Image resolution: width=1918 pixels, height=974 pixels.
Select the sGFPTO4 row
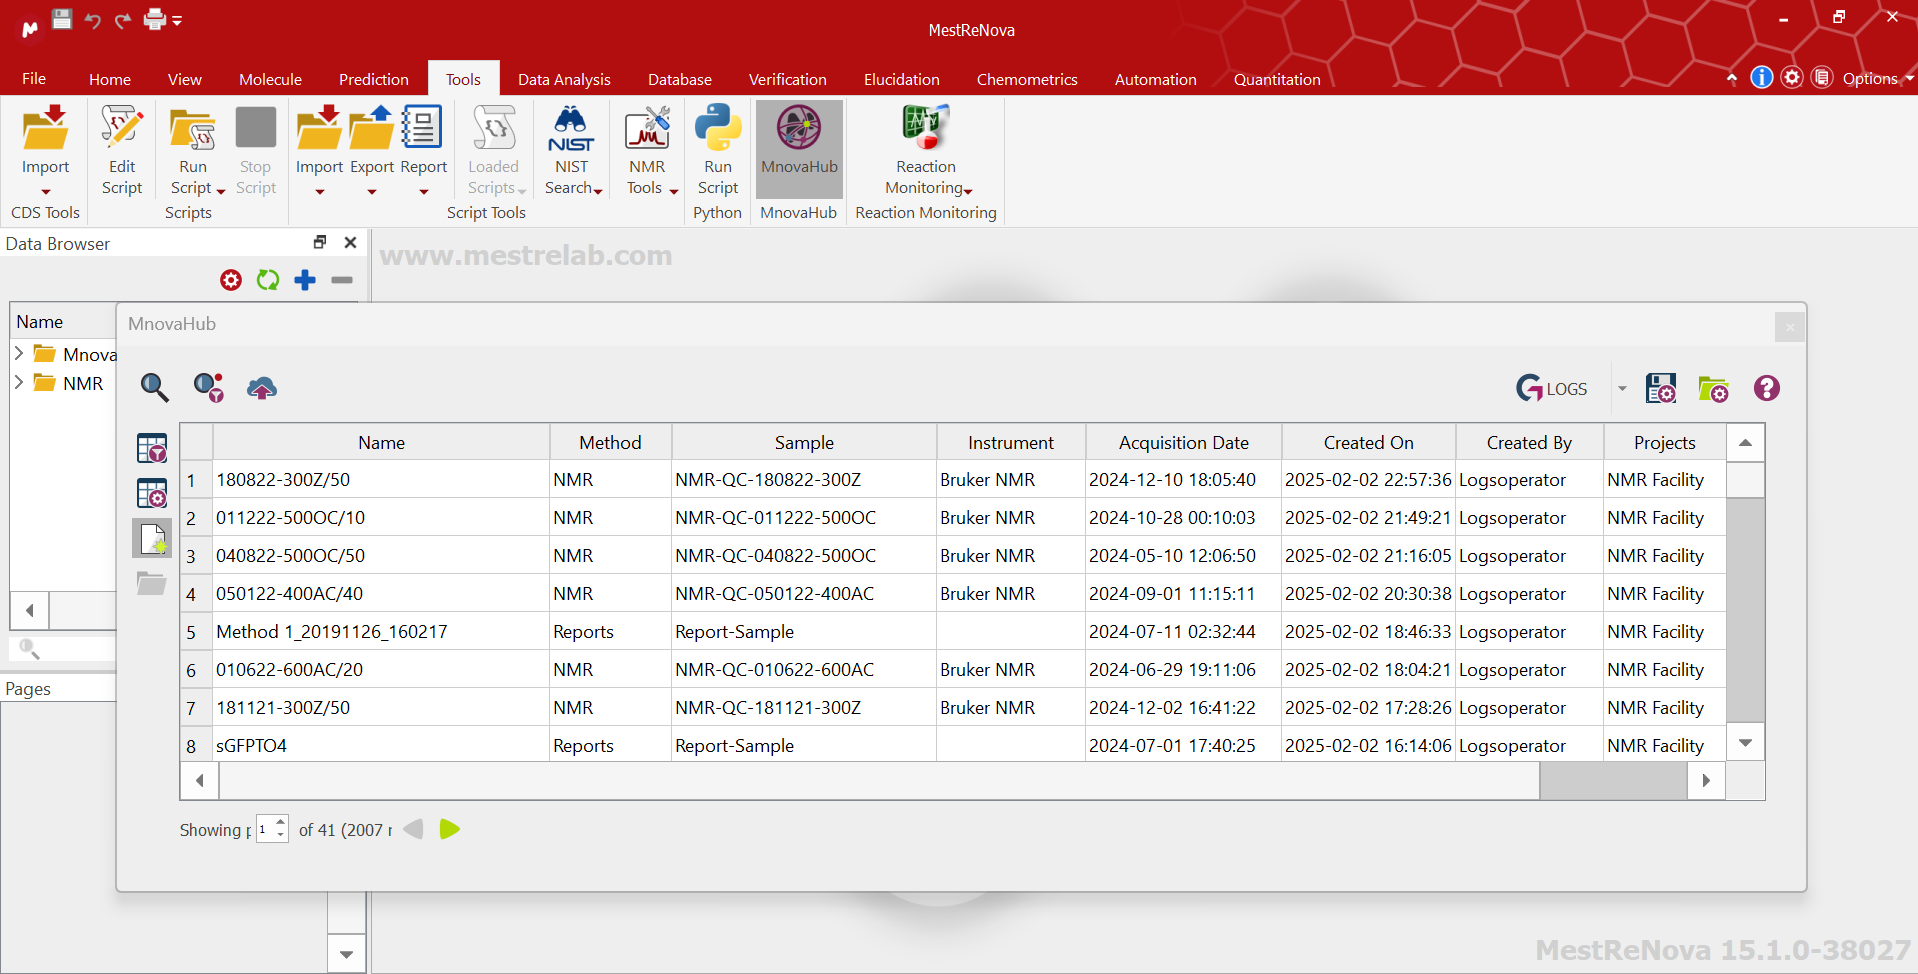coord(954,746)
